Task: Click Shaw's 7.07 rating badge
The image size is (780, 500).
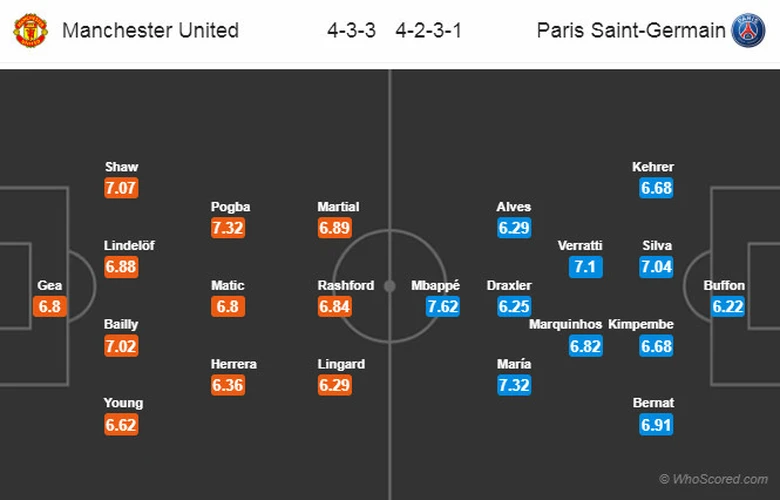Action: point(122,188)
